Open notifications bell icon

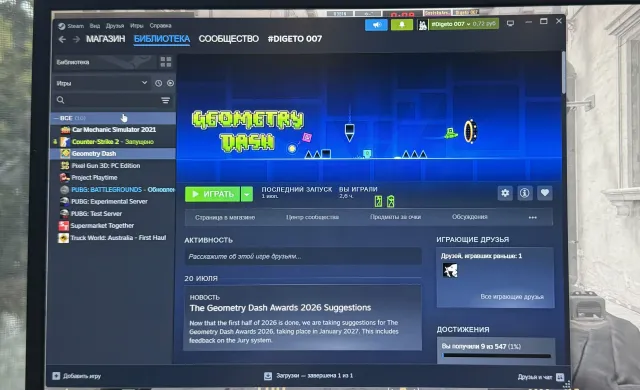coord(402,25)
